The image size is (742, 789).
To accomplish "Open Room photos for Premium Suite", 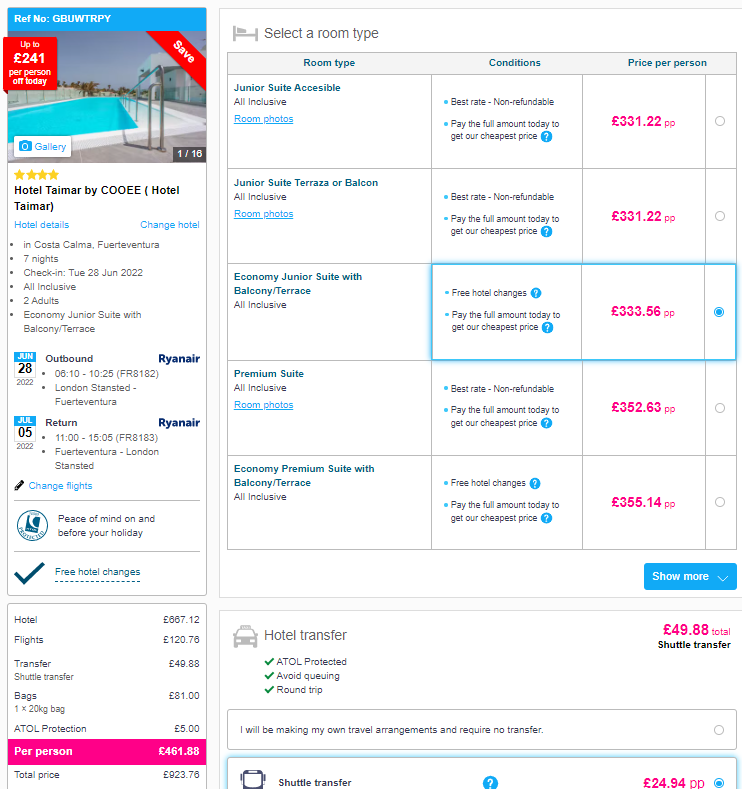I will click(x=264, y=405).
